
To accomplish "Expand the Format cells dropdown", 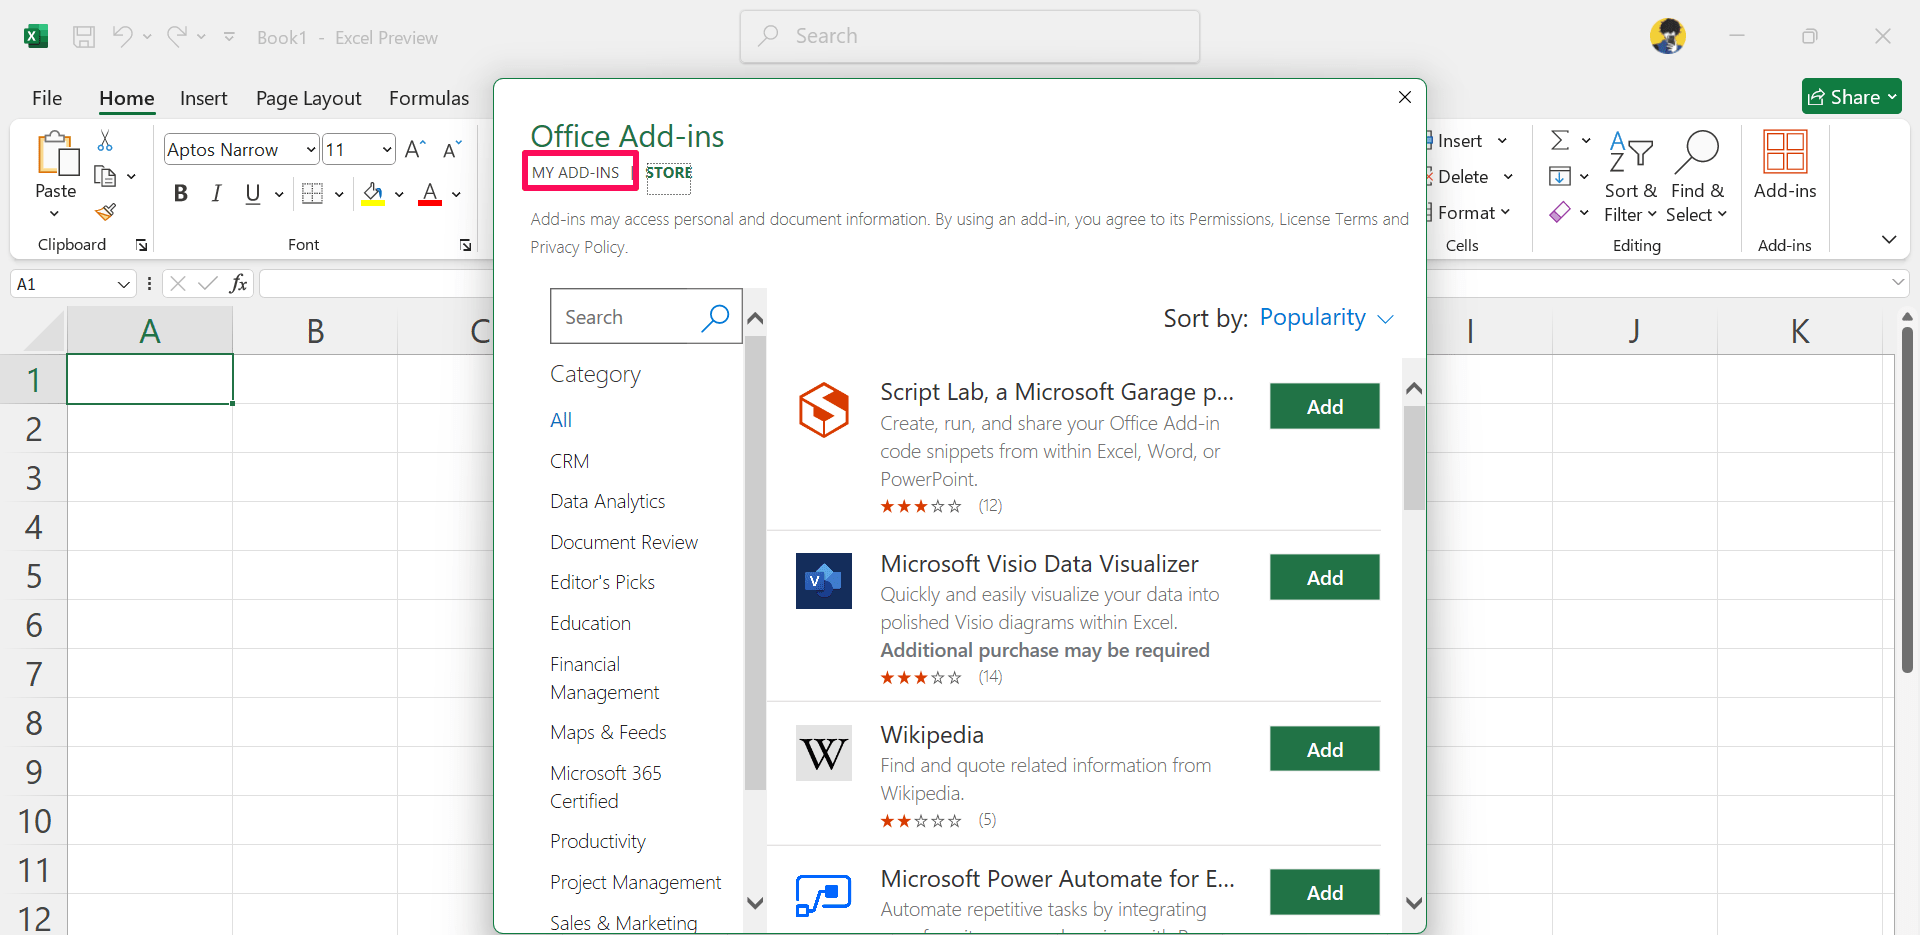I will (1505, 212).
